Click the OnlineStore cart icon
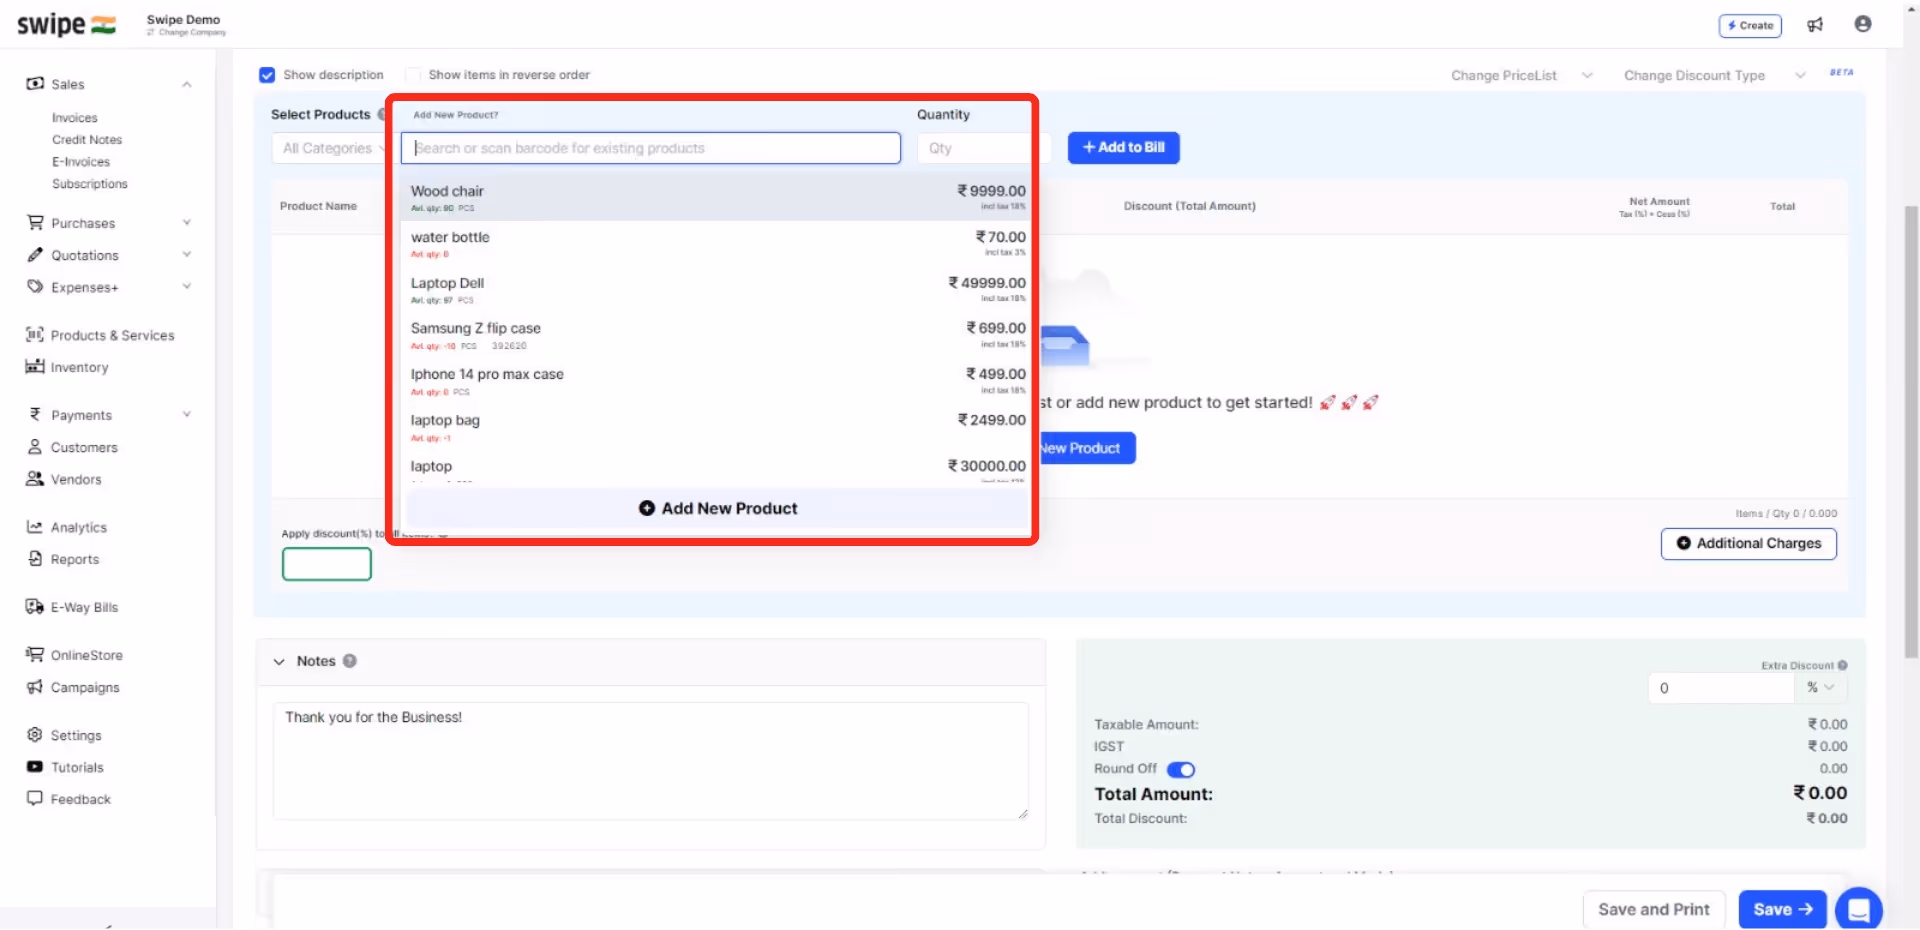The height and width of the screenshot is (930, 1920). tap(35, 655)
